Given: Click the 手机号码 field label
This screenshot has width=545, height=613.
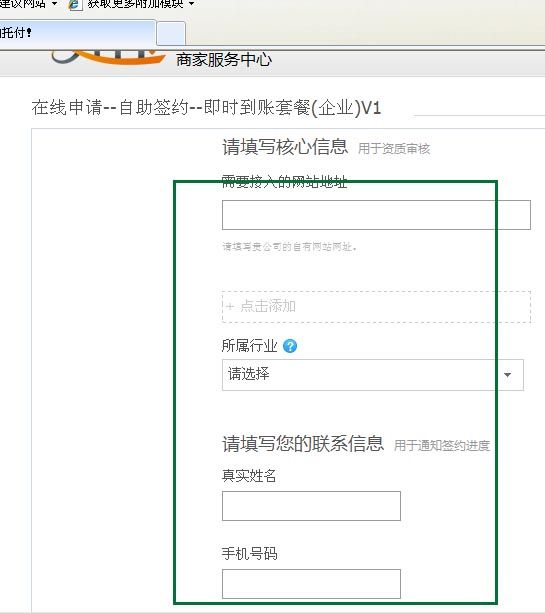Looking at the screenshot, I should pos(249,554).
